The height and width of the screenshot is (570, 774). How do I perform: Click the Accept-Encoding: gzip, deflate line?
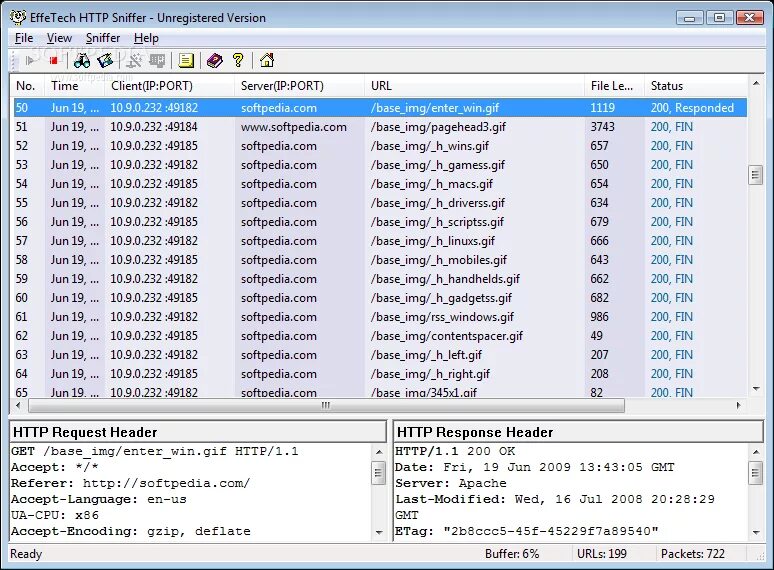(131, 532)
